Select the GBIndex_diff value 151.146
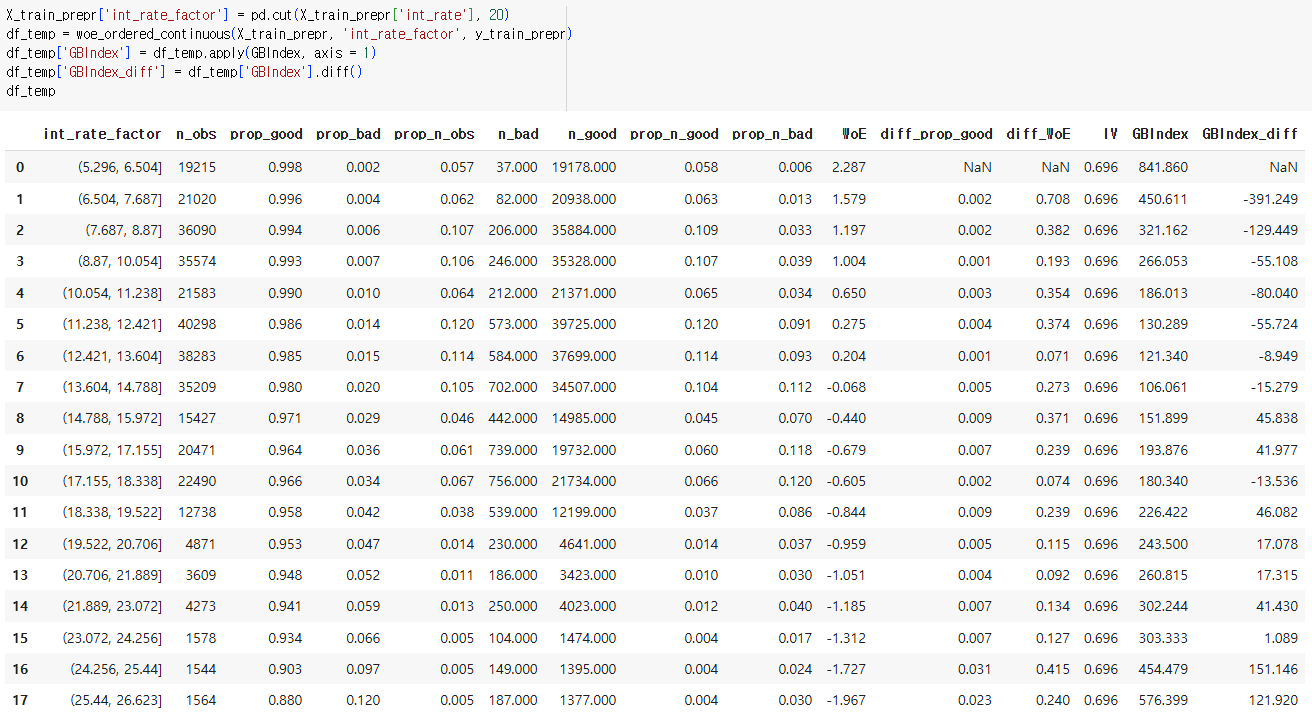The image size is (1312, 712). [1273, 669]
